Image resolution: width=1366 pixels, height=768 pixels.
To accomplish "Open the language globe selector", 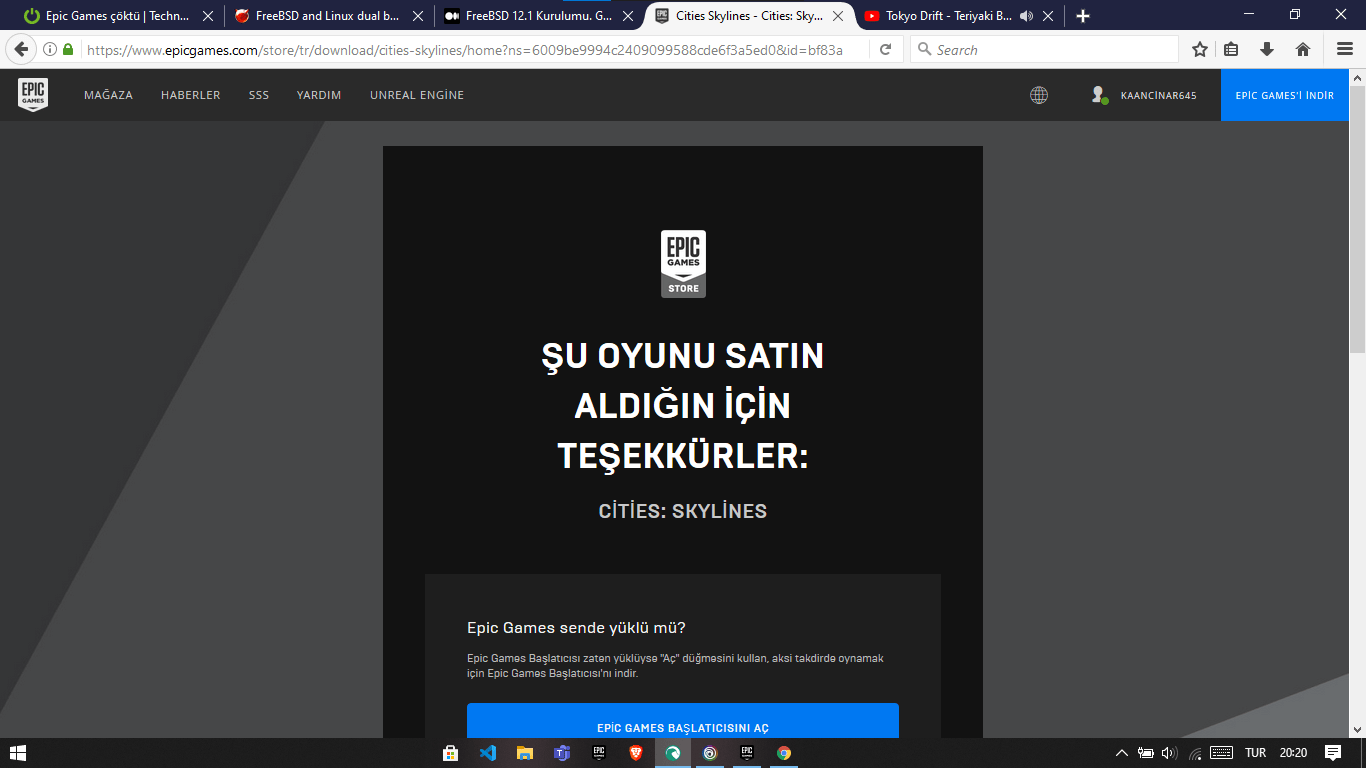I will pos(1039,95).
